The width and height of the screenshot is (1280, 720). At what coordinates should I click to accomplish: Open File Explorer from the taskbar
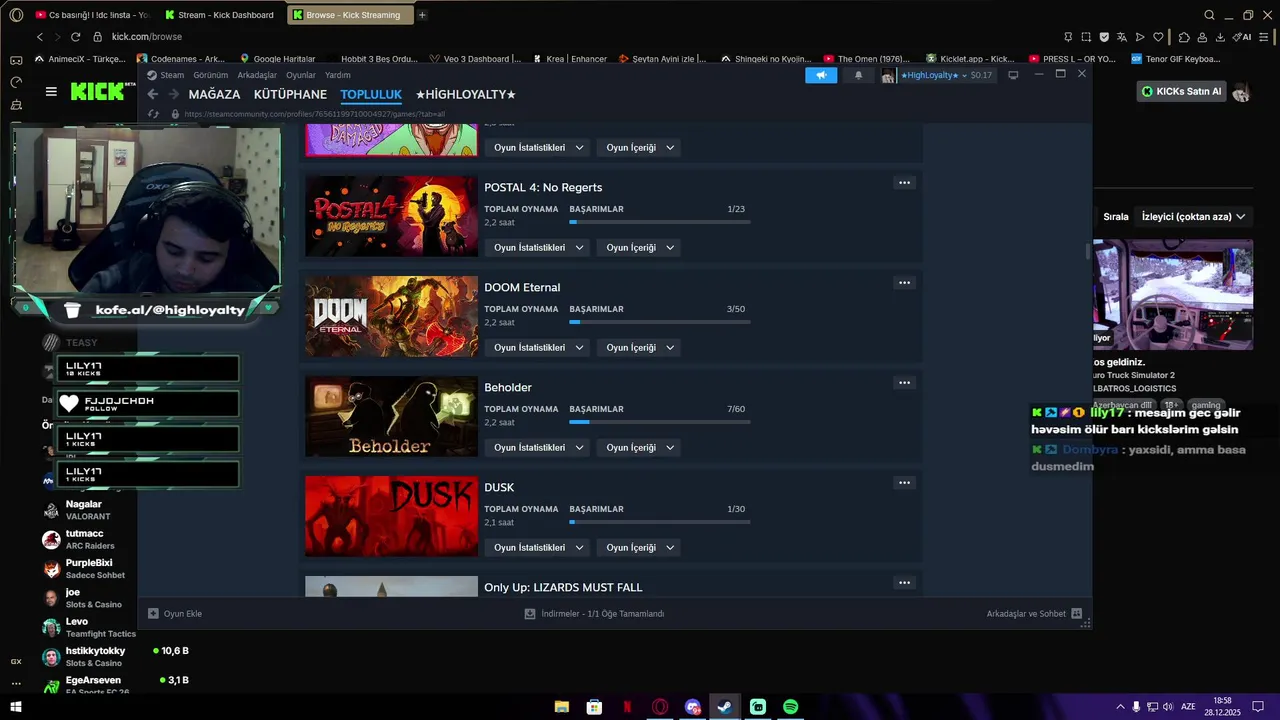click(561, 707)
